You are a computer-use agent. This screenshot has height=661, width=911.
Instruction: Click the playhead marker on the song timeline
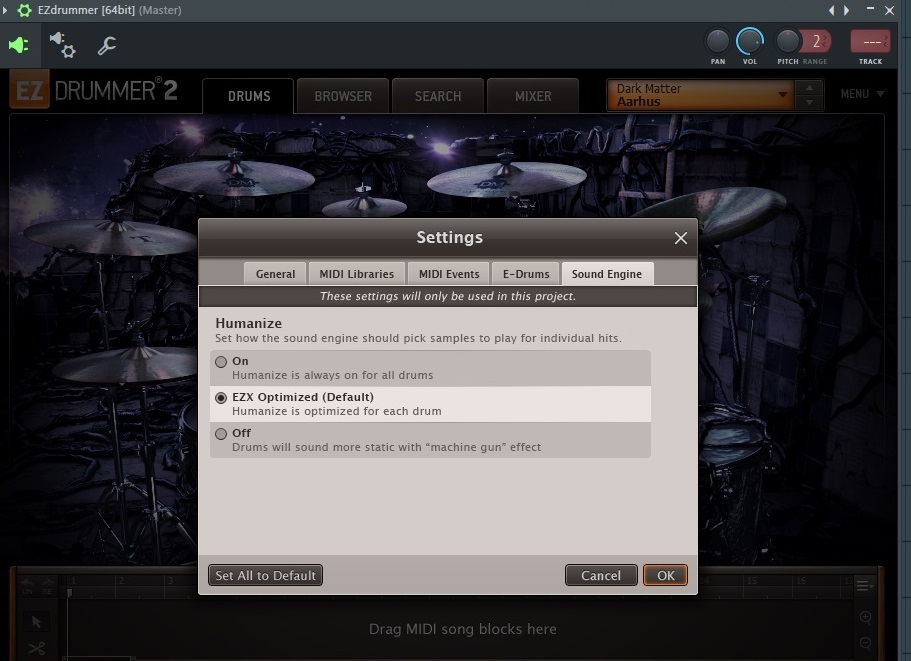point(69,592)
